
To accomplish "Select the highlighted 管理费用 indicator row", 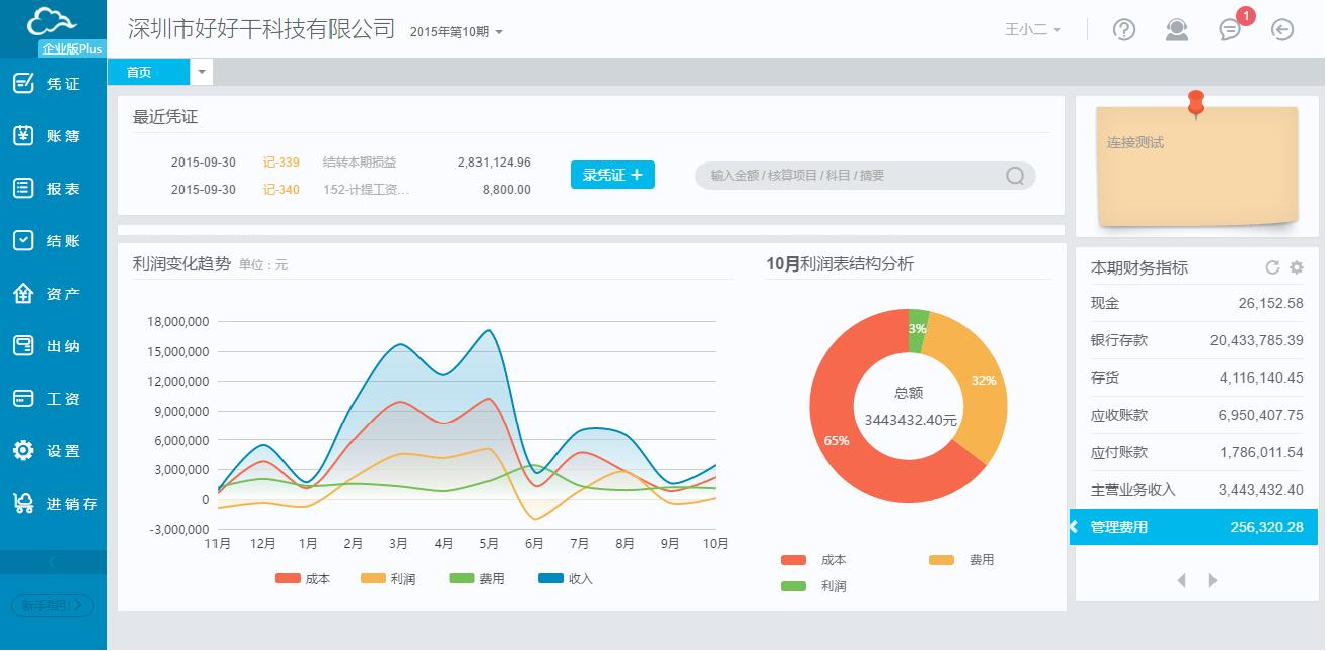I will click(x=1194, y=527).
